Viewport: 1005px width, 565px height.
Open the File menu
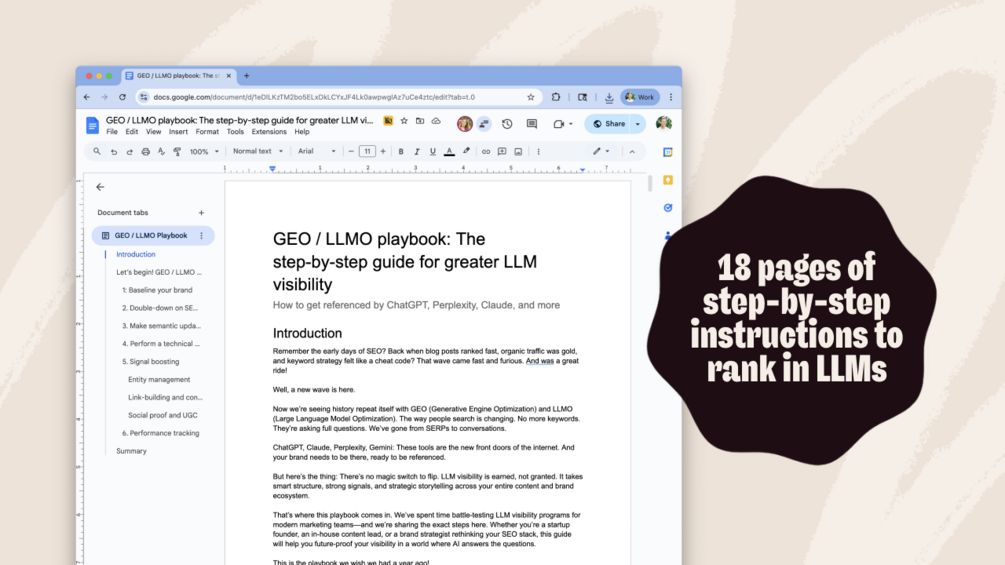[x=112, y=132]
